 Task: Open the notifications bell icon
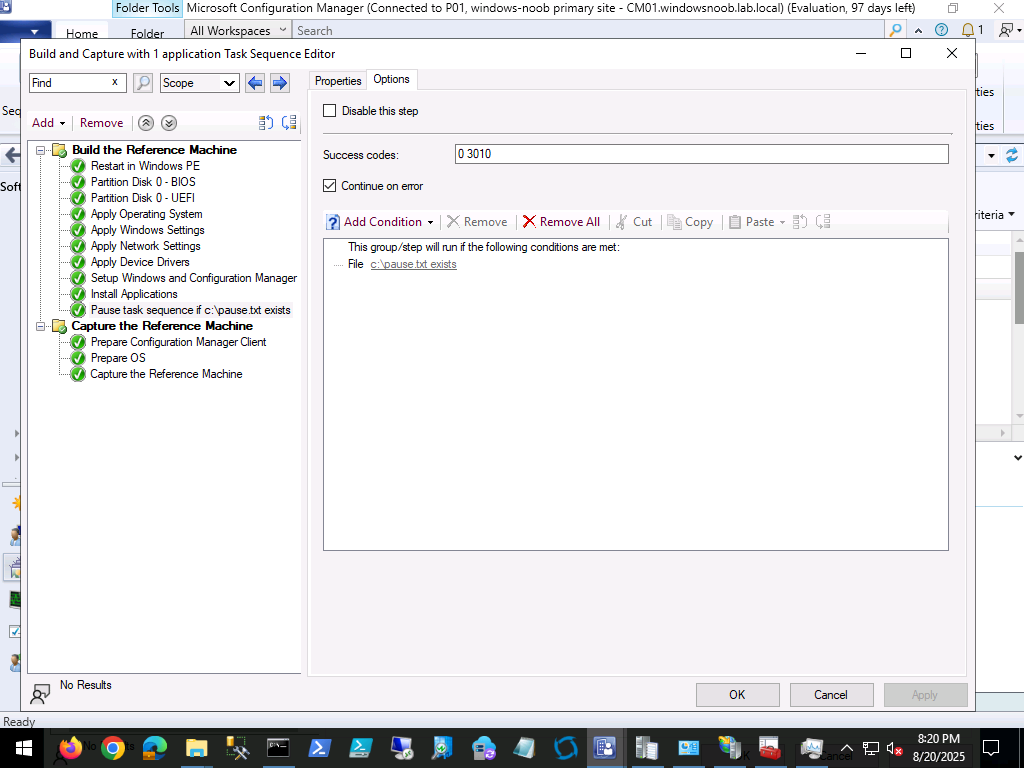coord(968,30)
